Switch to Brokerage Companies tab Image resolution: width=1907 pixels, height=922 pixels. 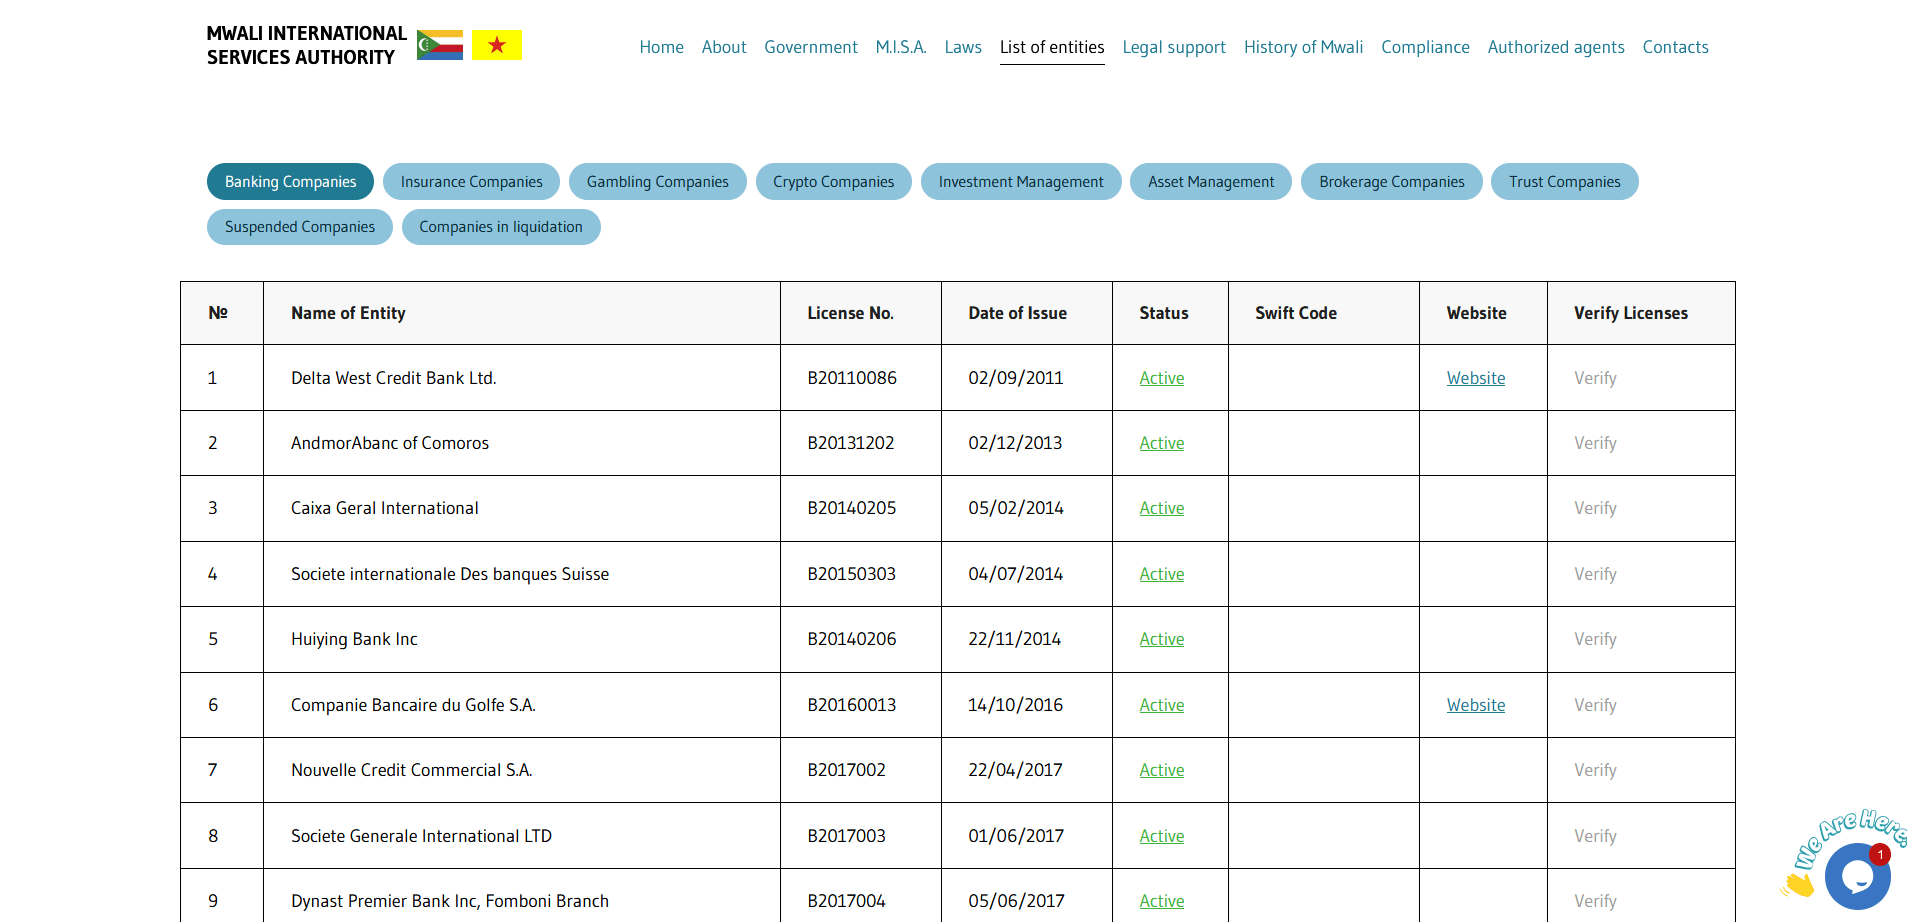[x=1391, y=182]
